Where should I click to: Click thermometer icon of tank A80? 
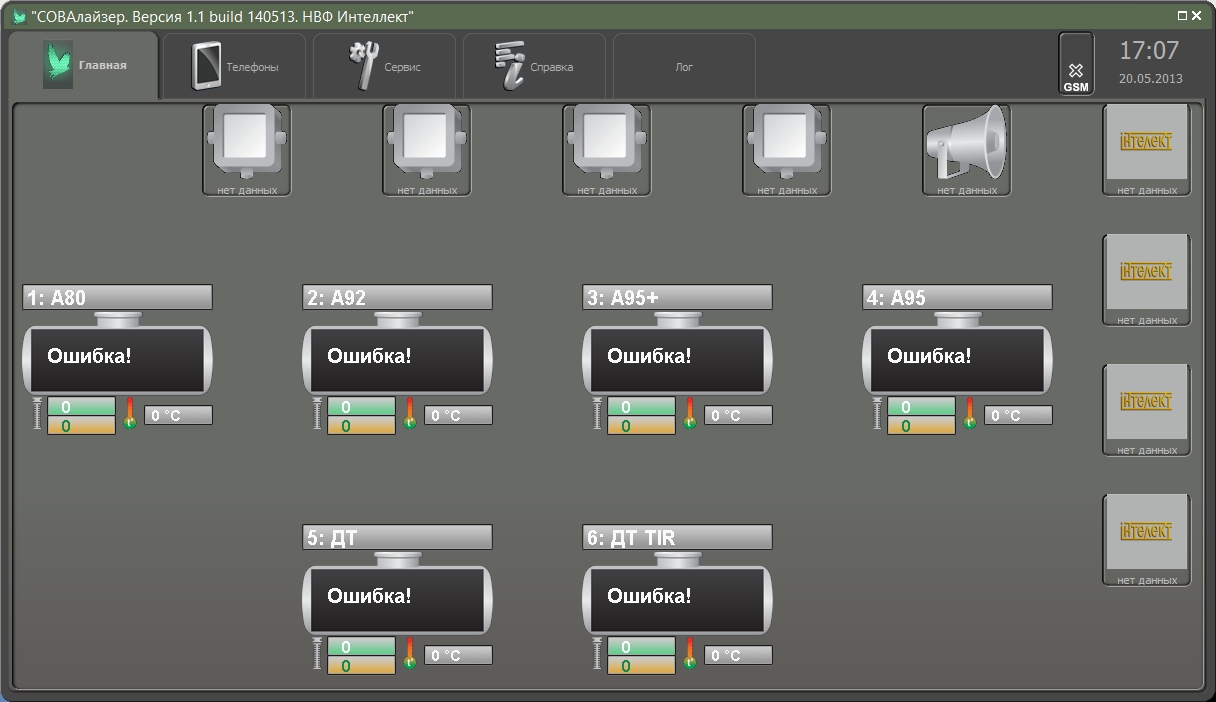130,413
